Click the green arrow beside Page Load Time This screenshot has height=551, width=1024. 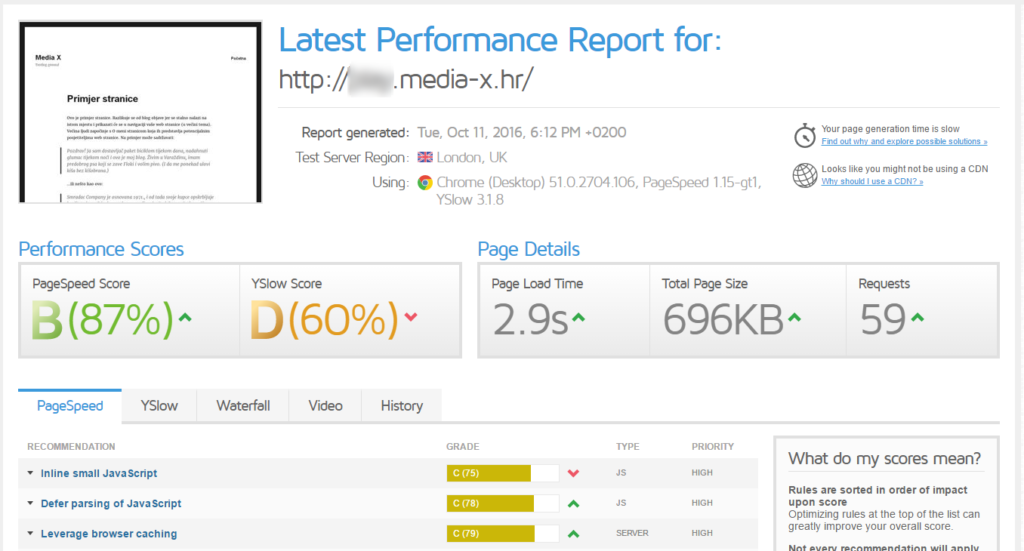click(x=578, y=318)
